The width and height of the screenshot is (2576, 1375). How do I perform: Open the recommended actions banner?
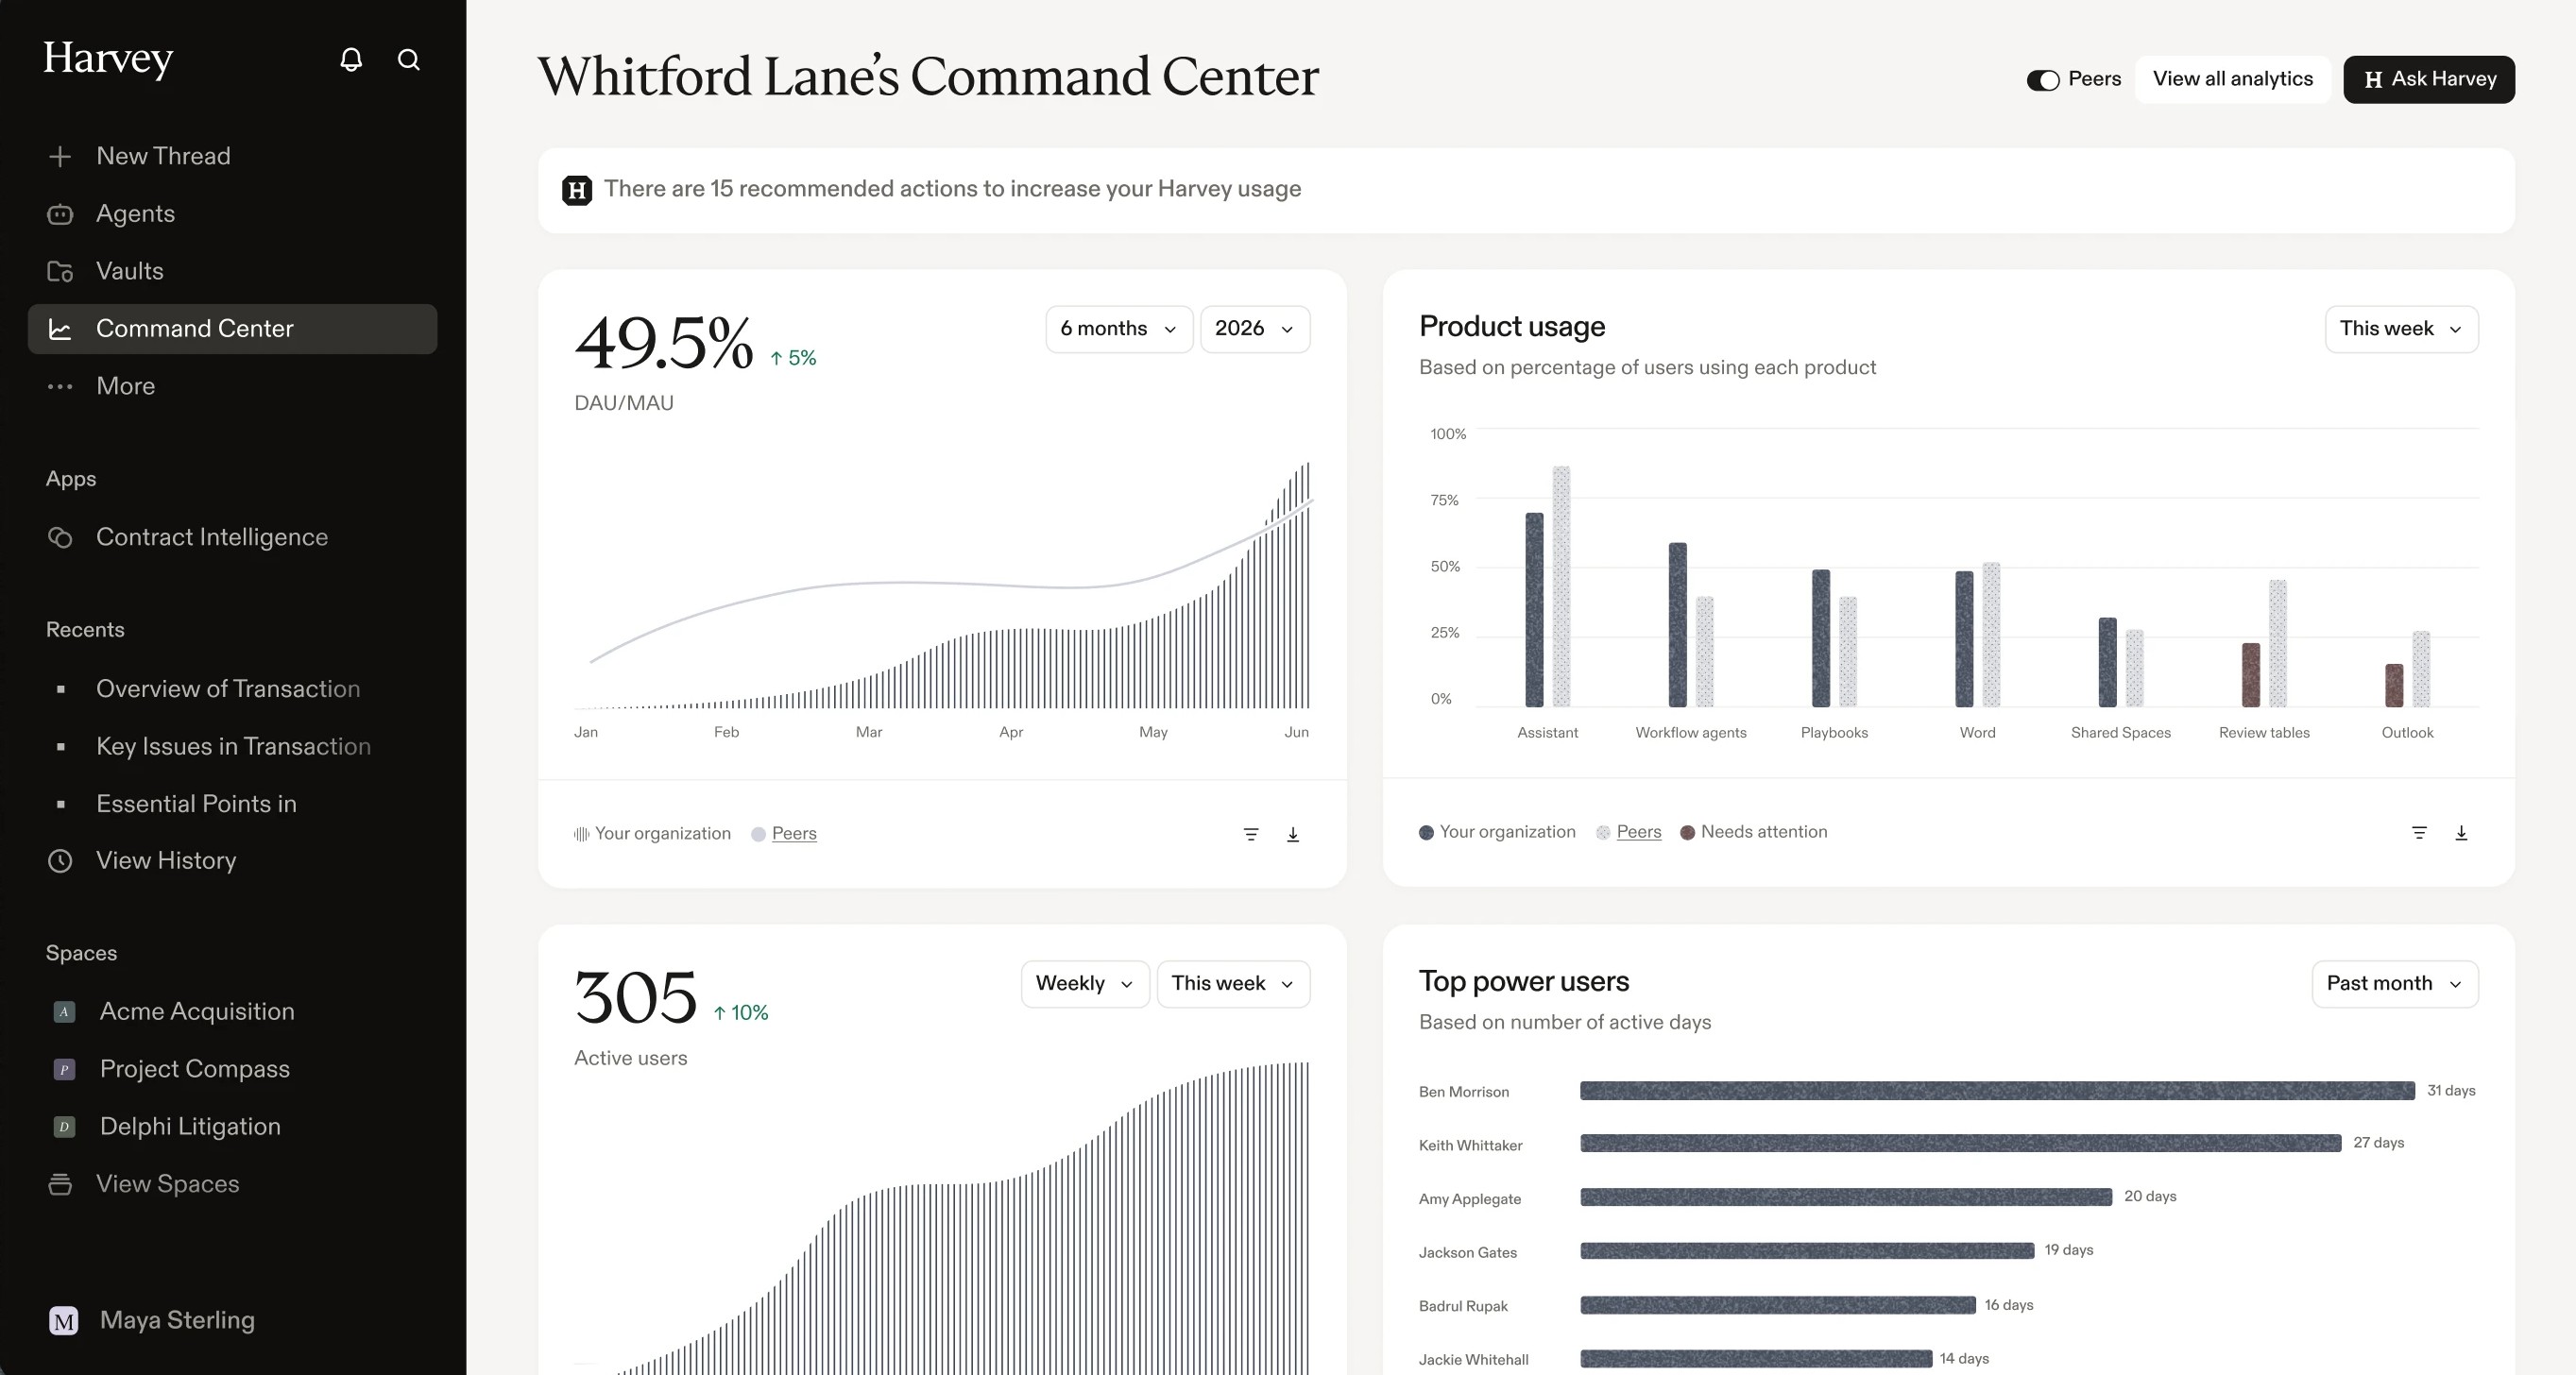tap(1526, 190)
